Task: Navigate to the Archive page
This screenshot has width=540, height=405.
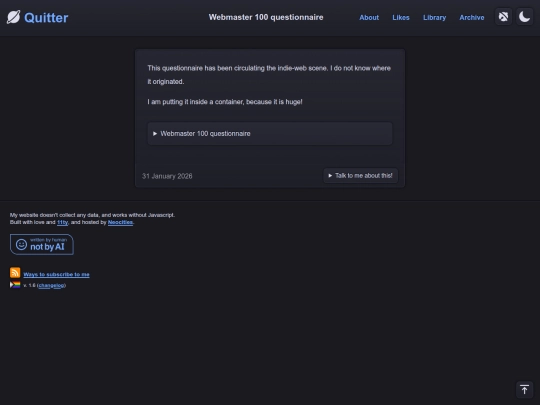Action: tap(471, 18)
